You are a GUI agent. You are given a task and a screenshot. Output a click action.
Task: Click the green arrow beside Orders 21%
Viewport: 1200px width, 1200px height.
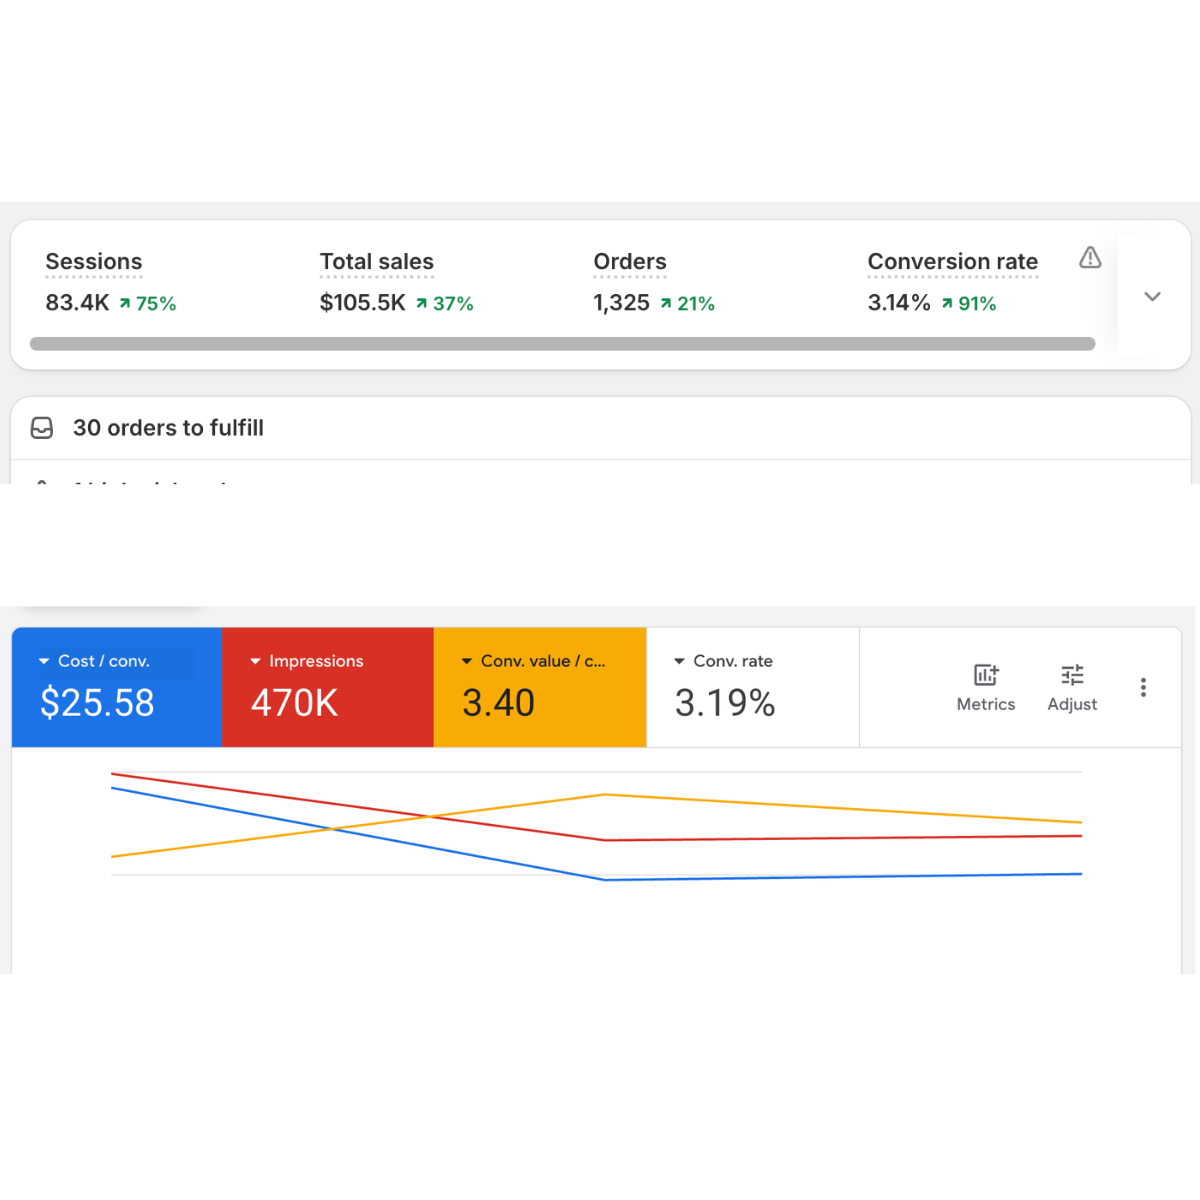click(x=666, y=303)
